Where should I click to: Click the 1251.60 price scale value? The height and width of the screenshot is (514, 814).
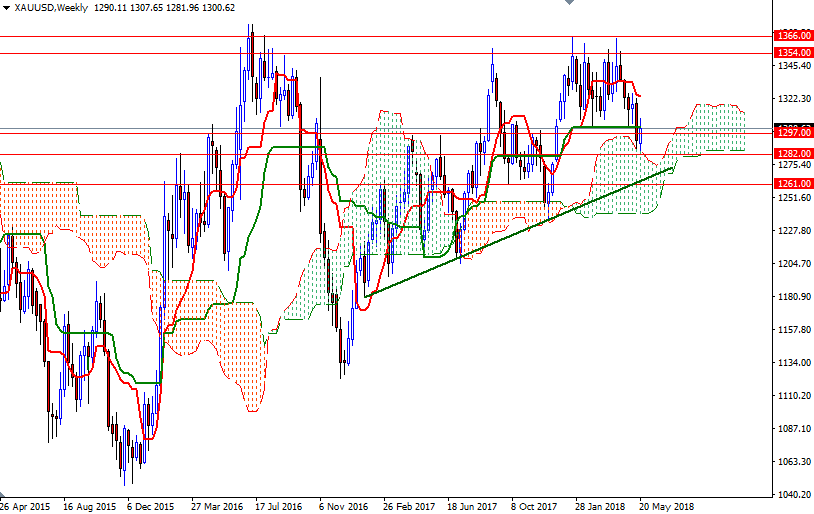coord(794,198)
